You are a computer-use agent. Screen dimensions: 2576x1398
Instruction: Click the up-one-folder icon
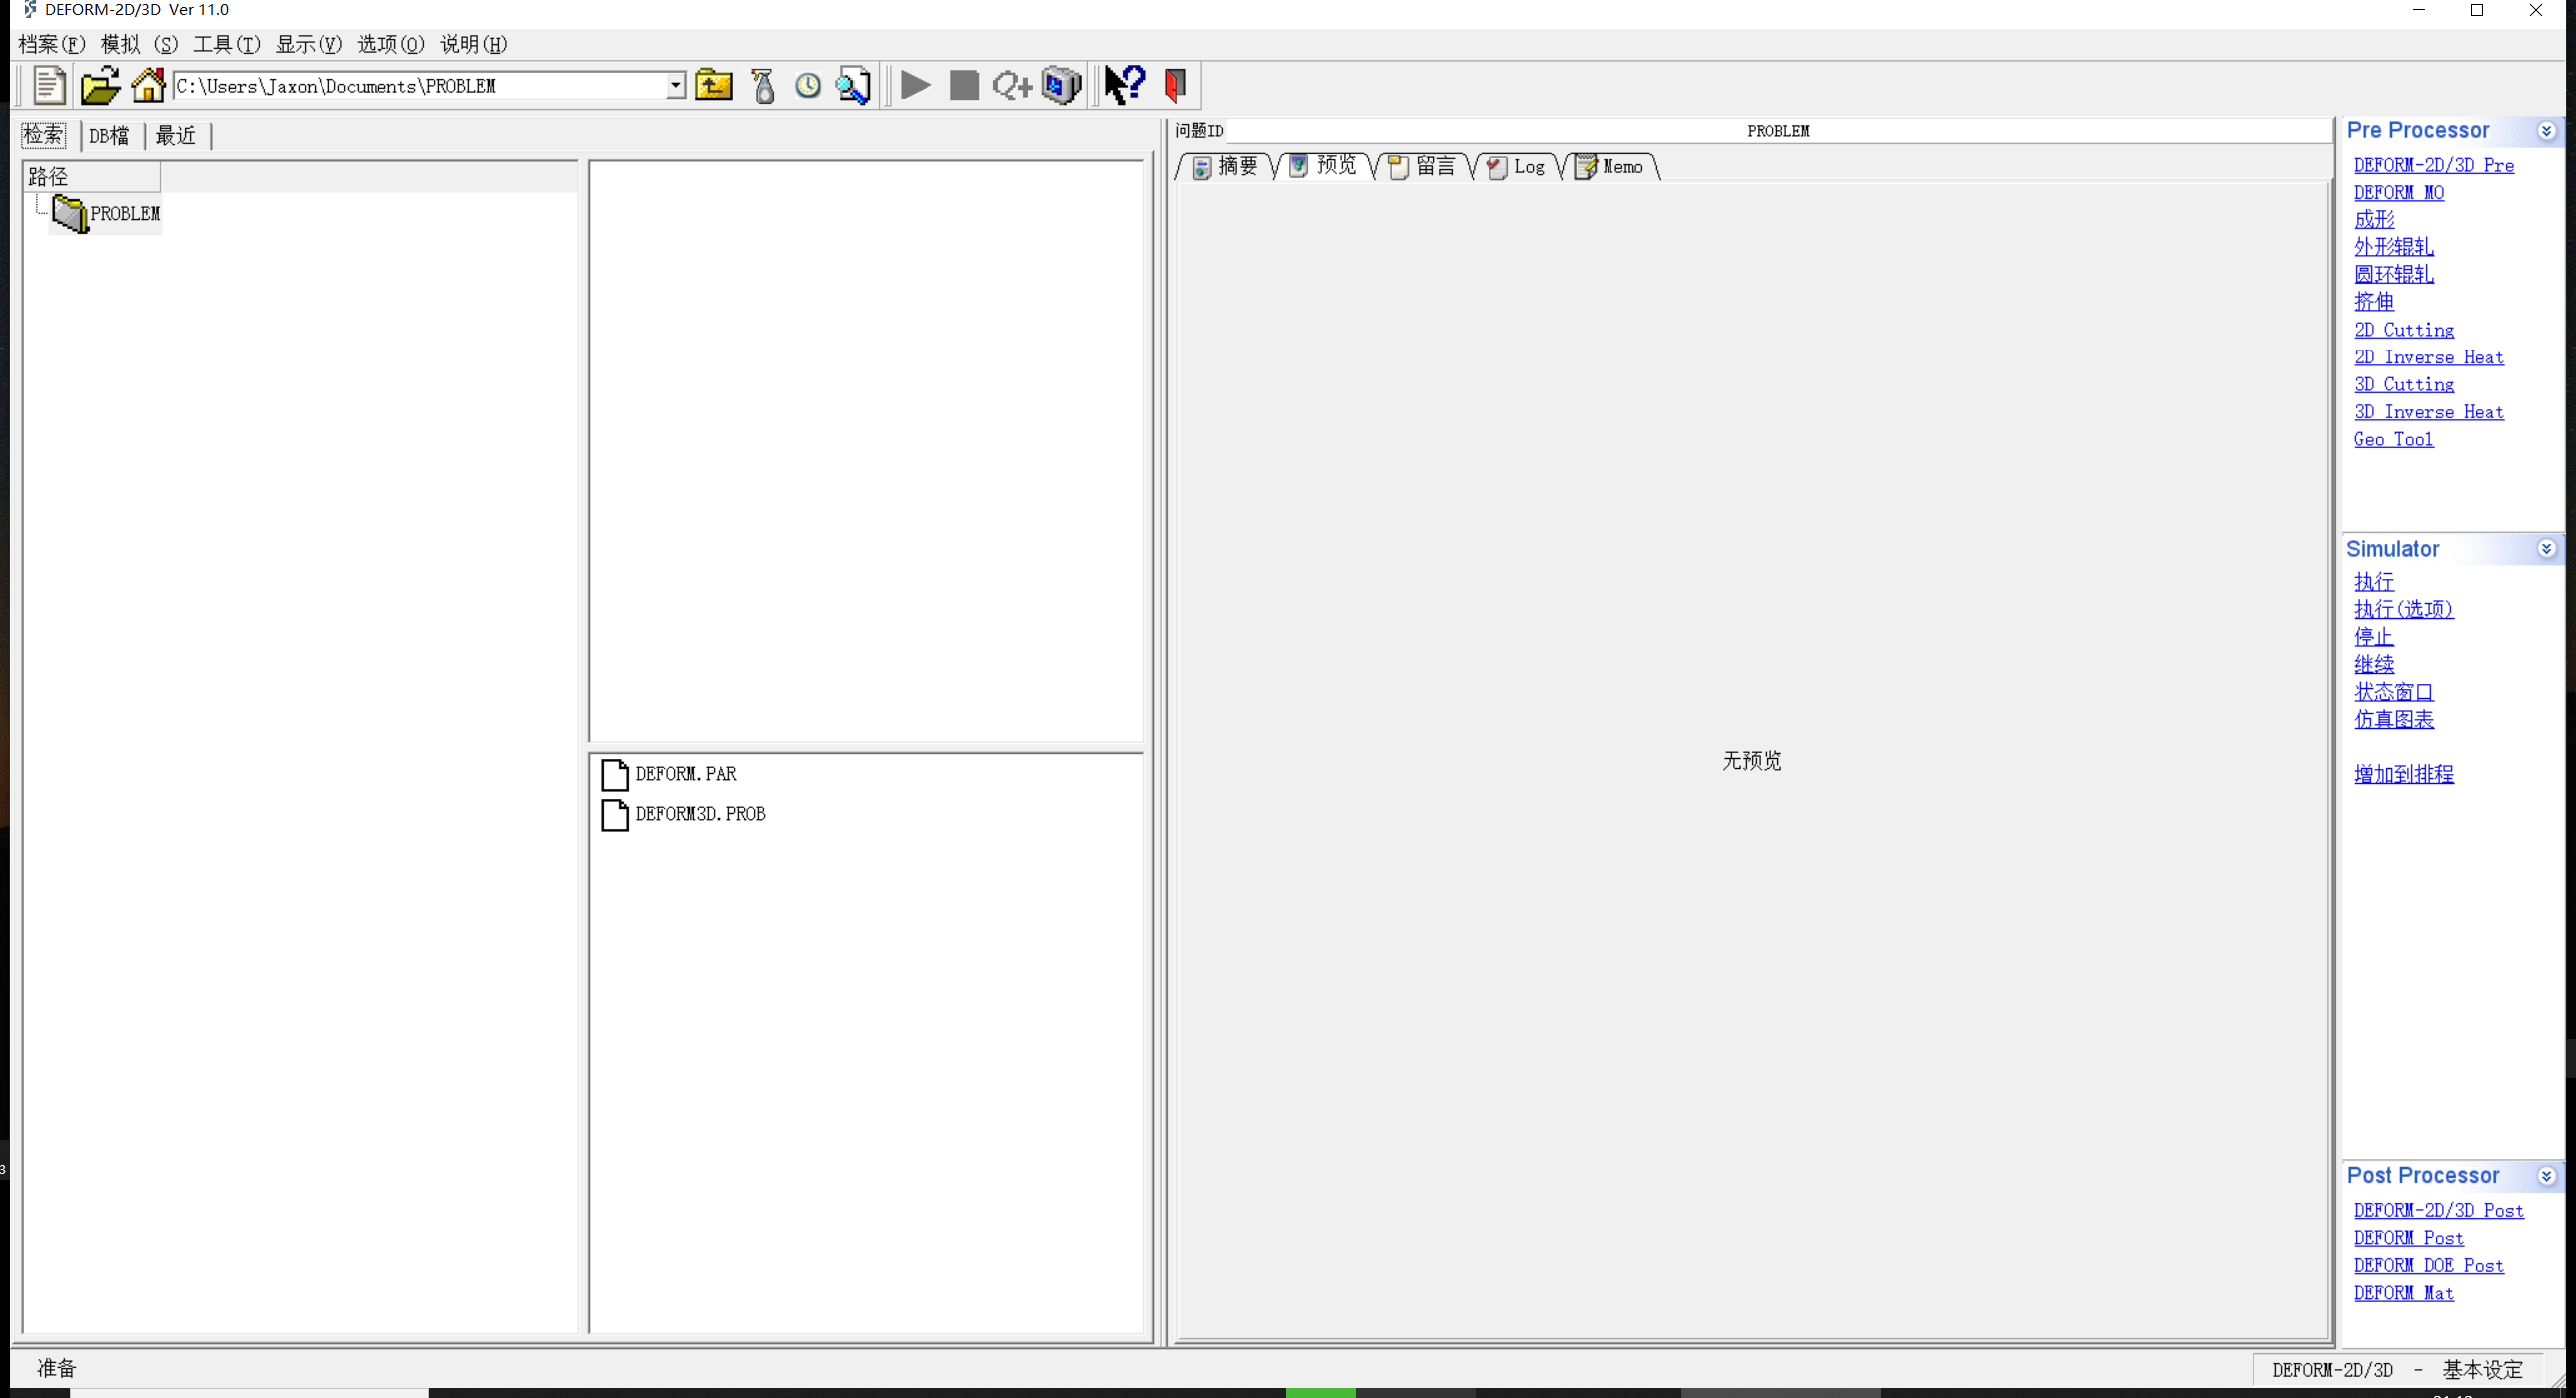(x=714, y=85)
